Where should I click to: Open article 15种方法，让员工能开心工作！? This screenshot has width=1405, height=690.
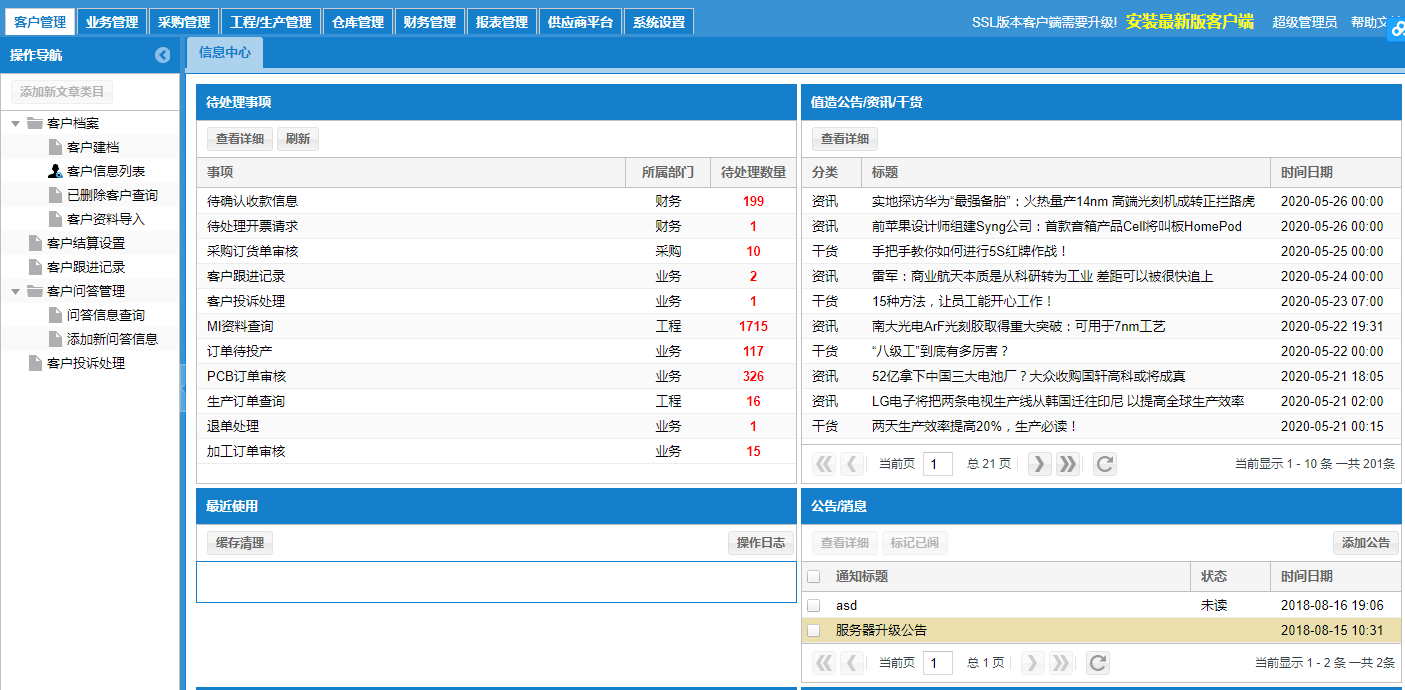pos(962,301)
